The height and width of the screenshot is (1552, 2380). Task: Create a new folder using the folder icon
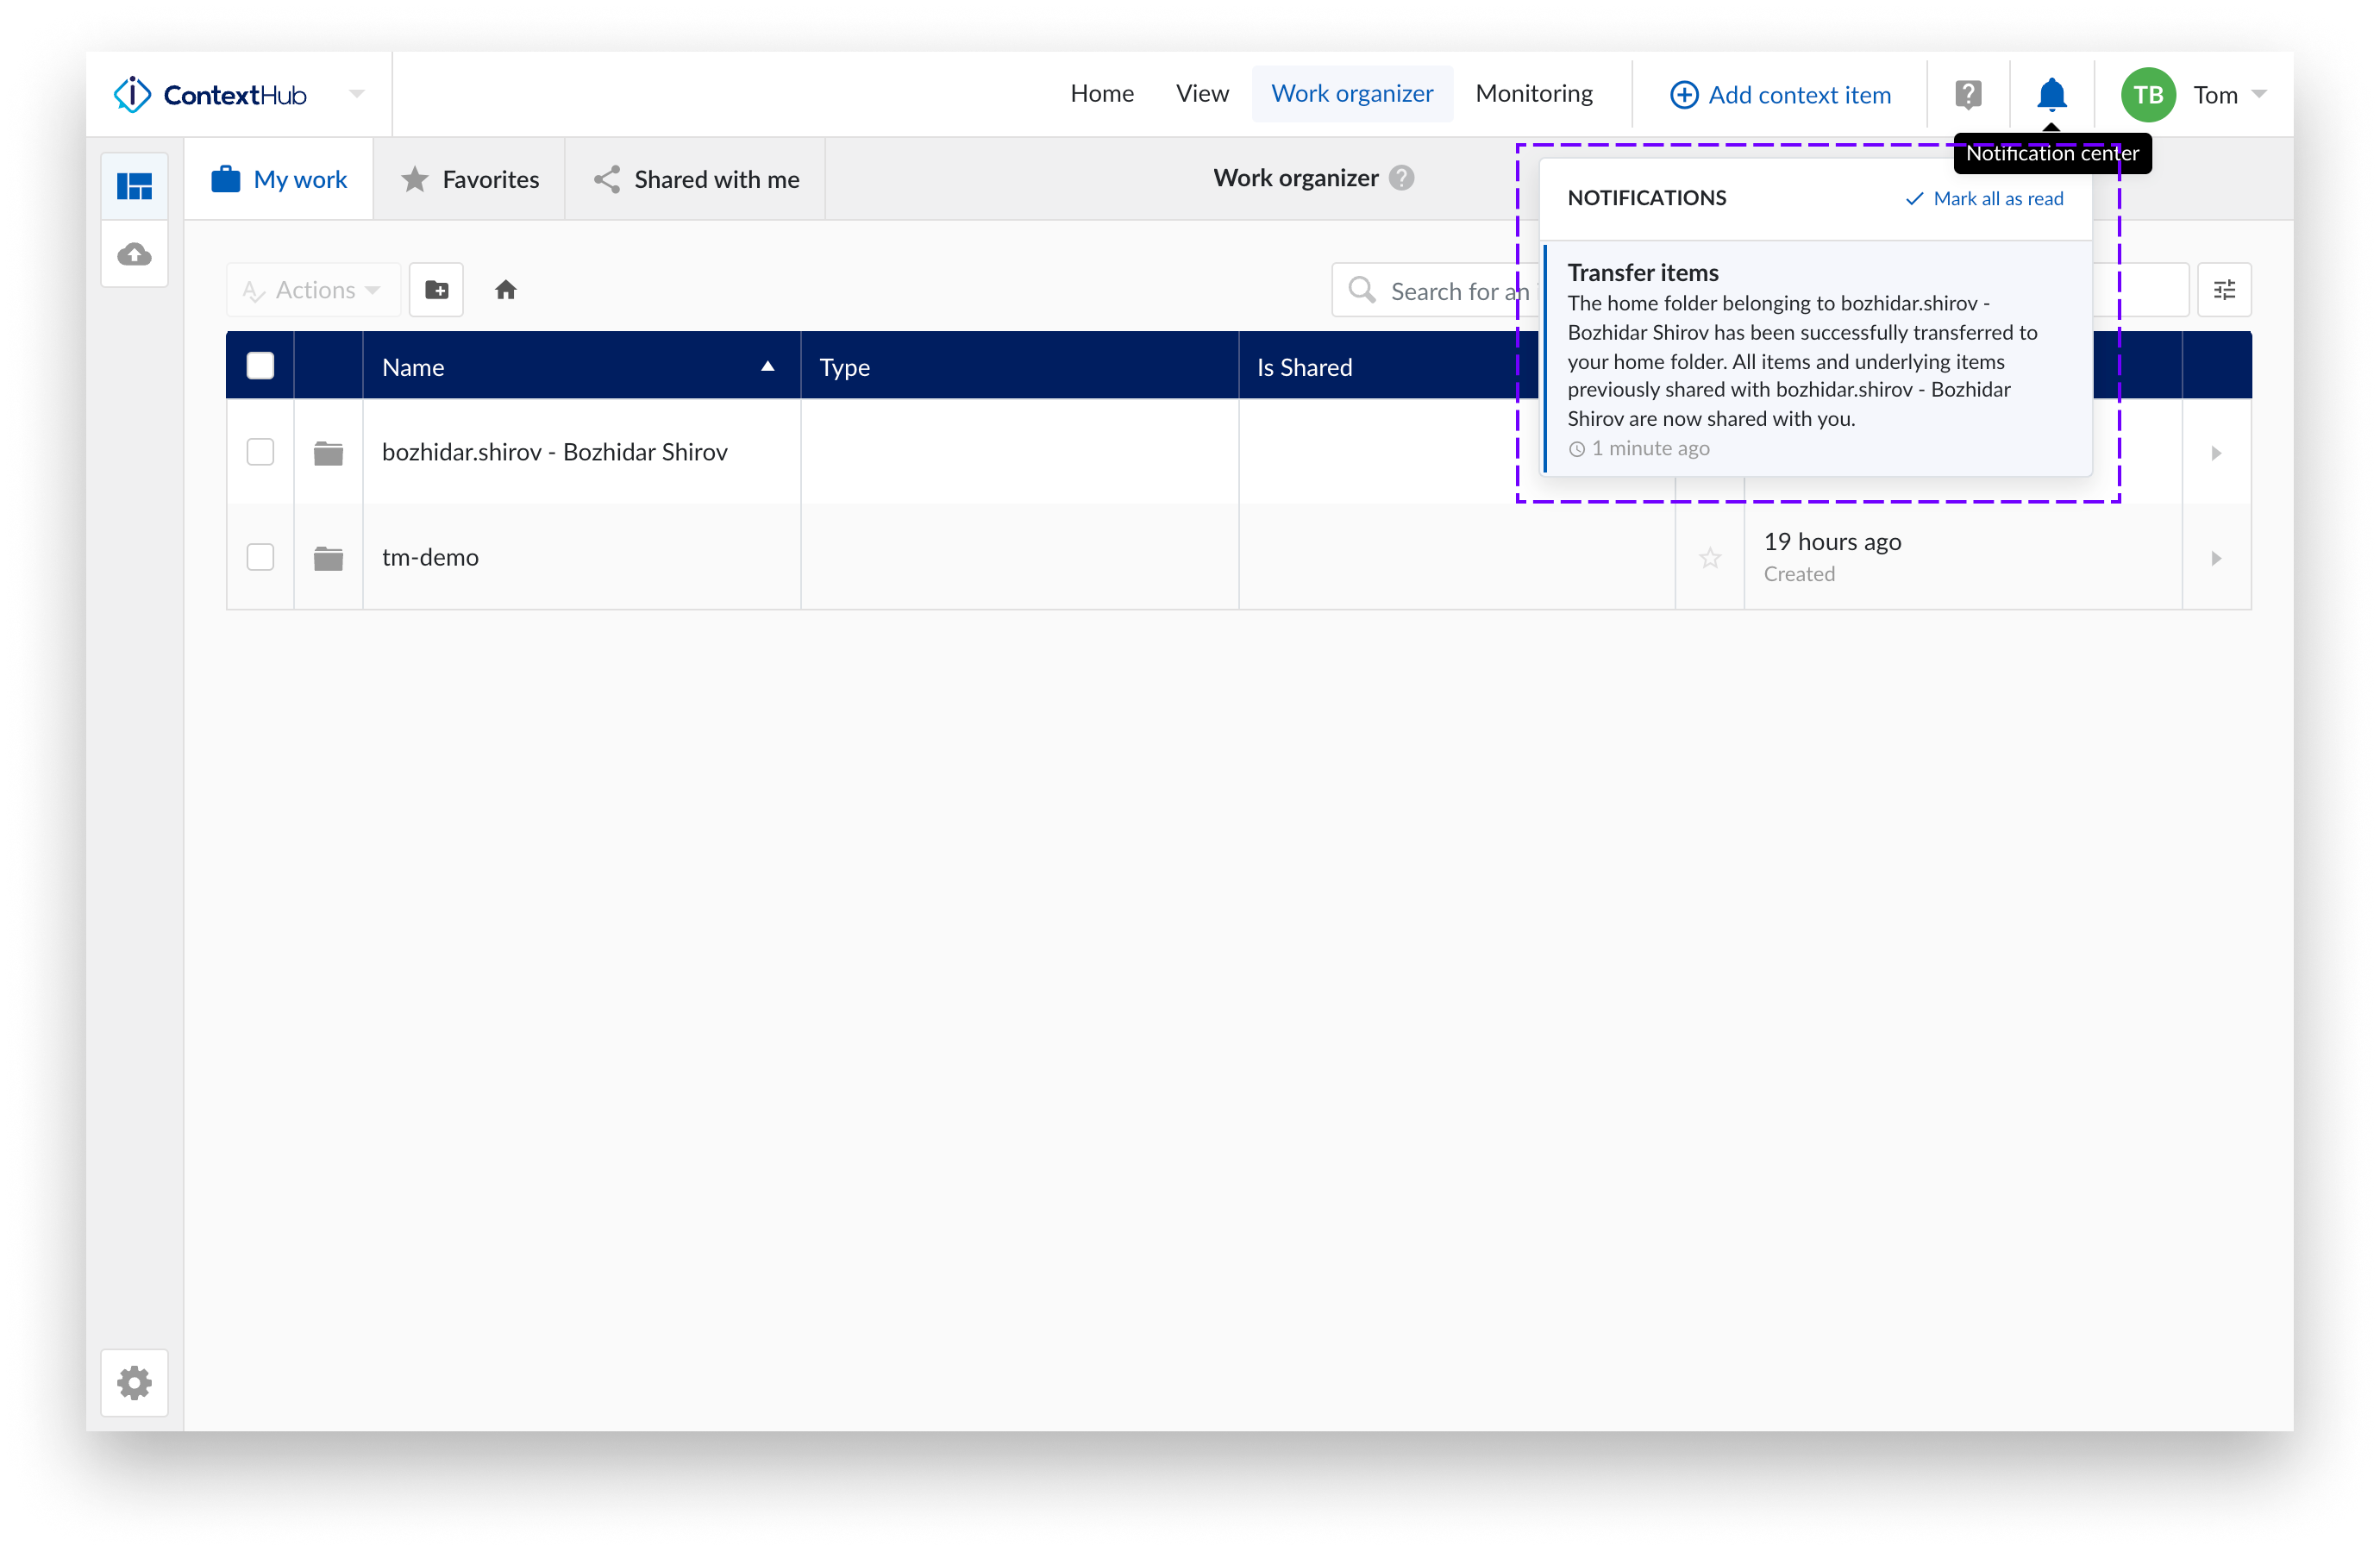436,289
